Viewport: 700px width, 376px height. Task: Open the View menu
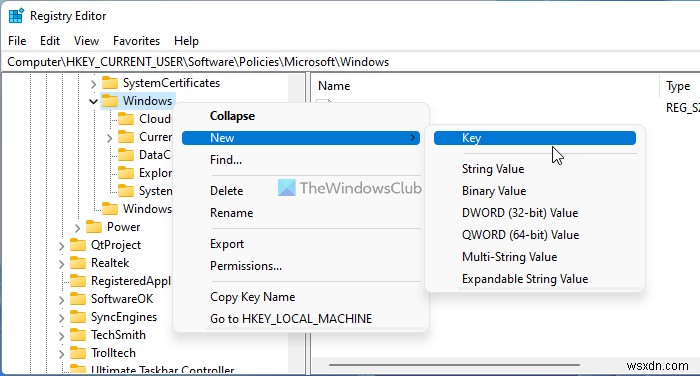86,41
